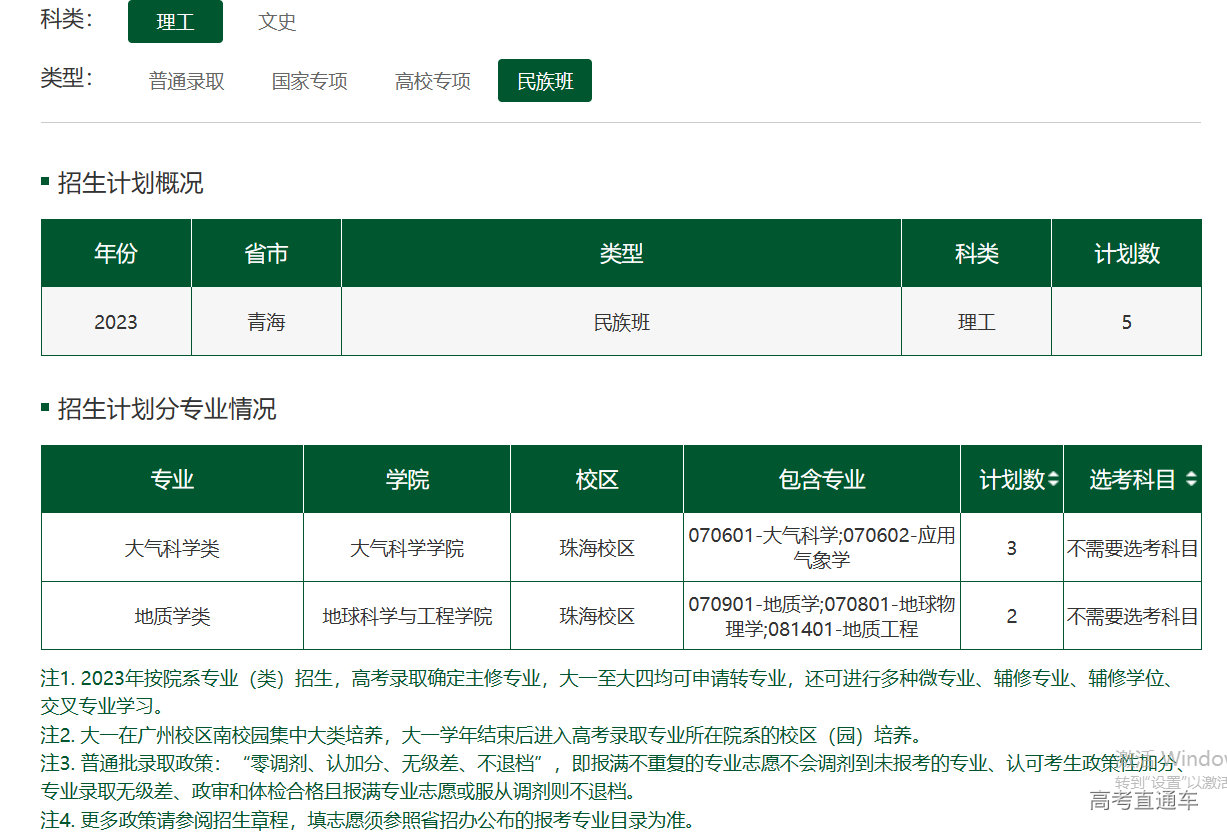
Task: Select the 民族班 admission type
Action: (545, 82)
